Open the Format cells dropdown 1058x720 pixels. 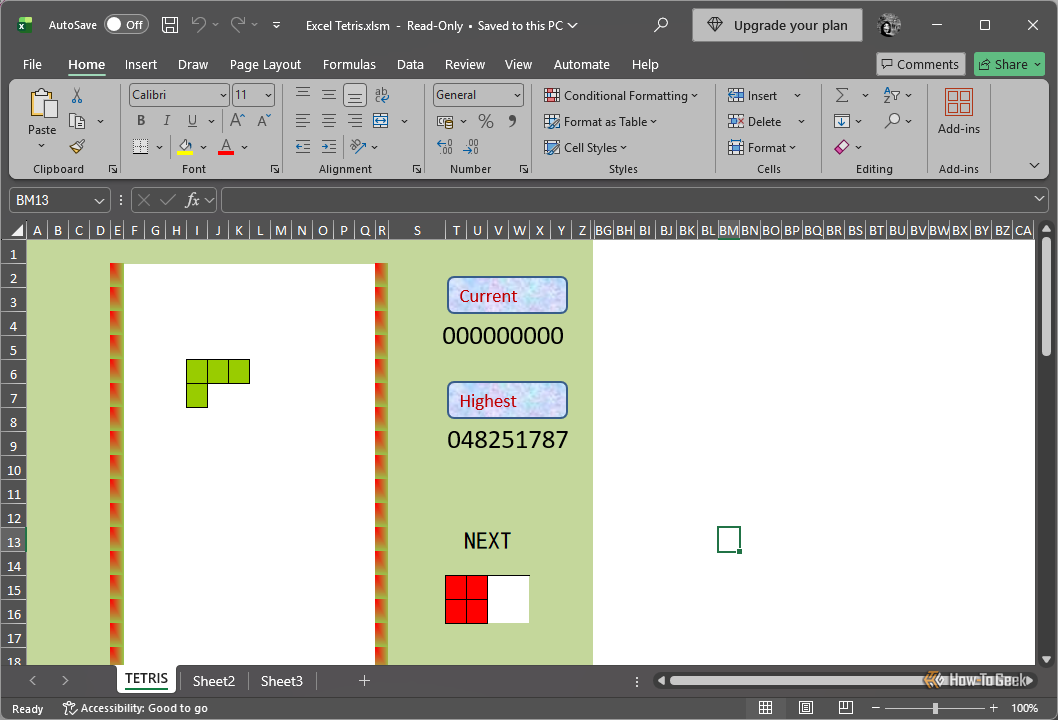[762, 147]
